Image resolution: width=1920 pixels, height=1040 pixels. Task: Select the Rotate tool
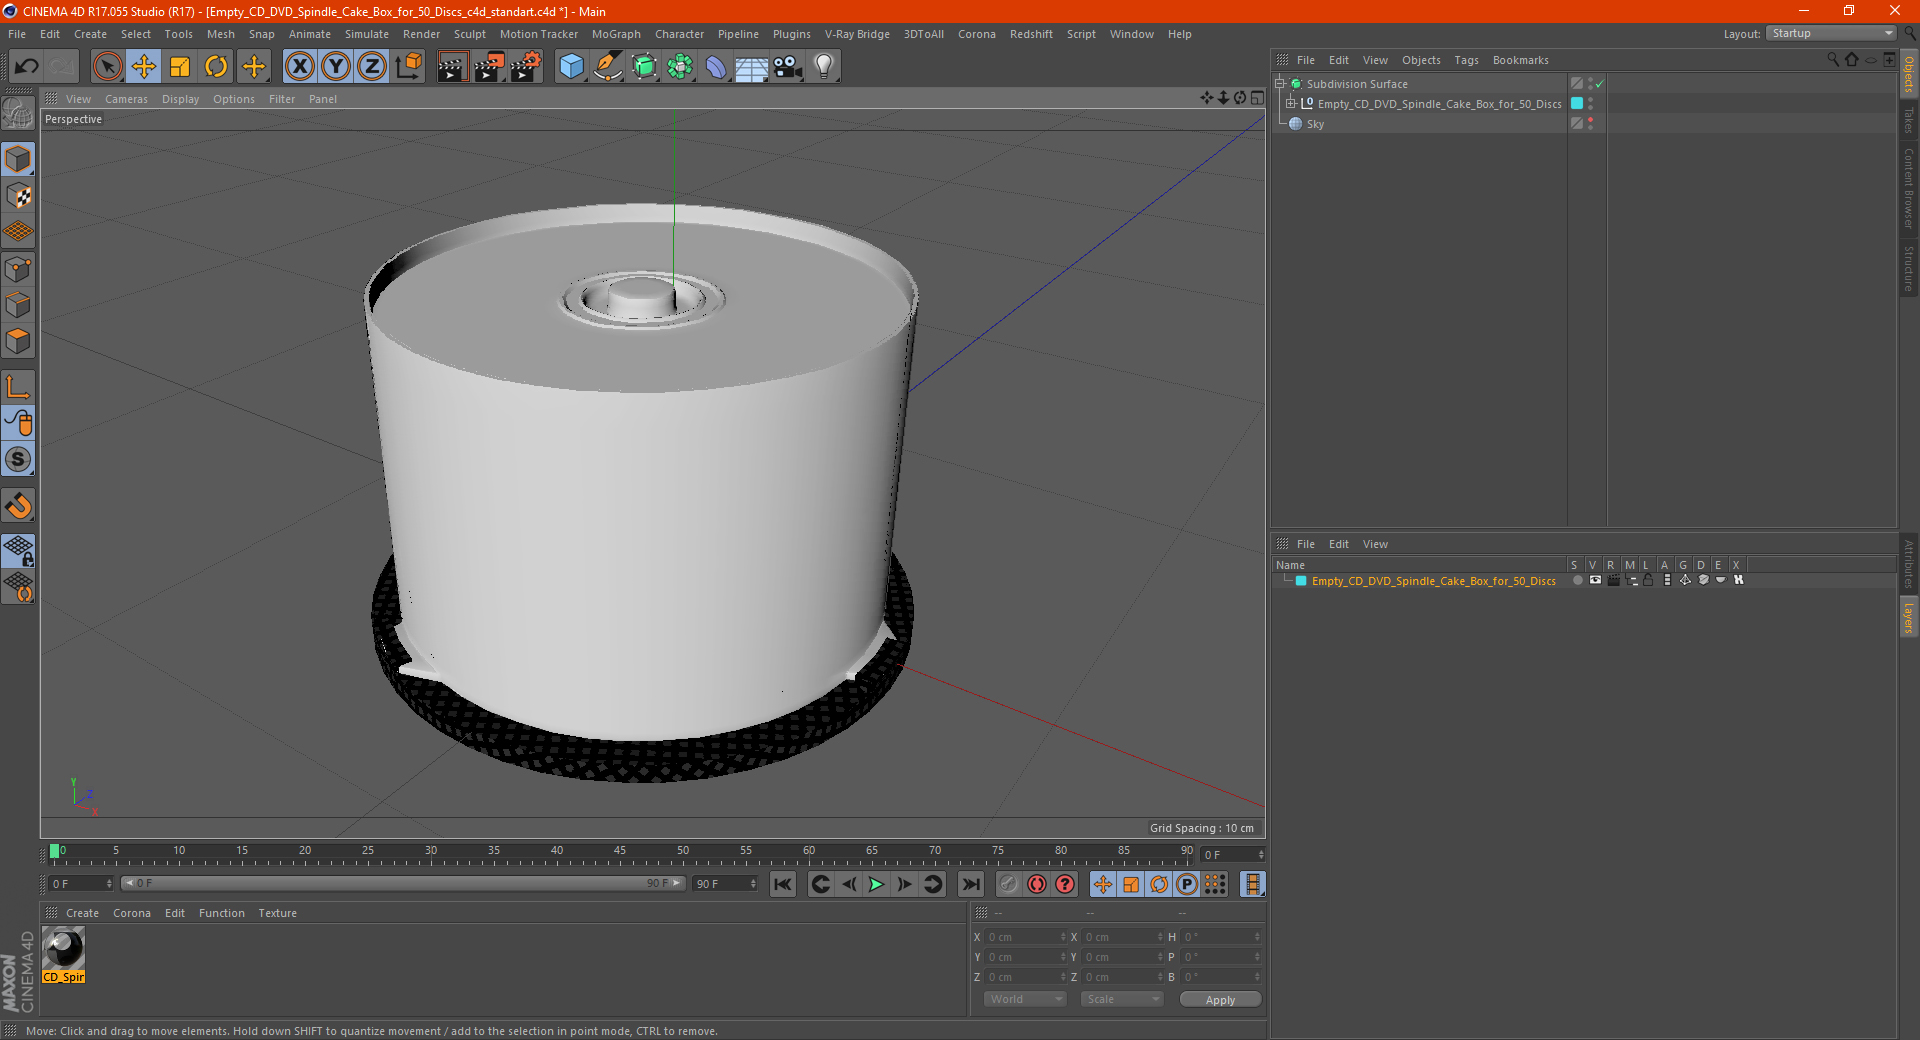point(216,67)
